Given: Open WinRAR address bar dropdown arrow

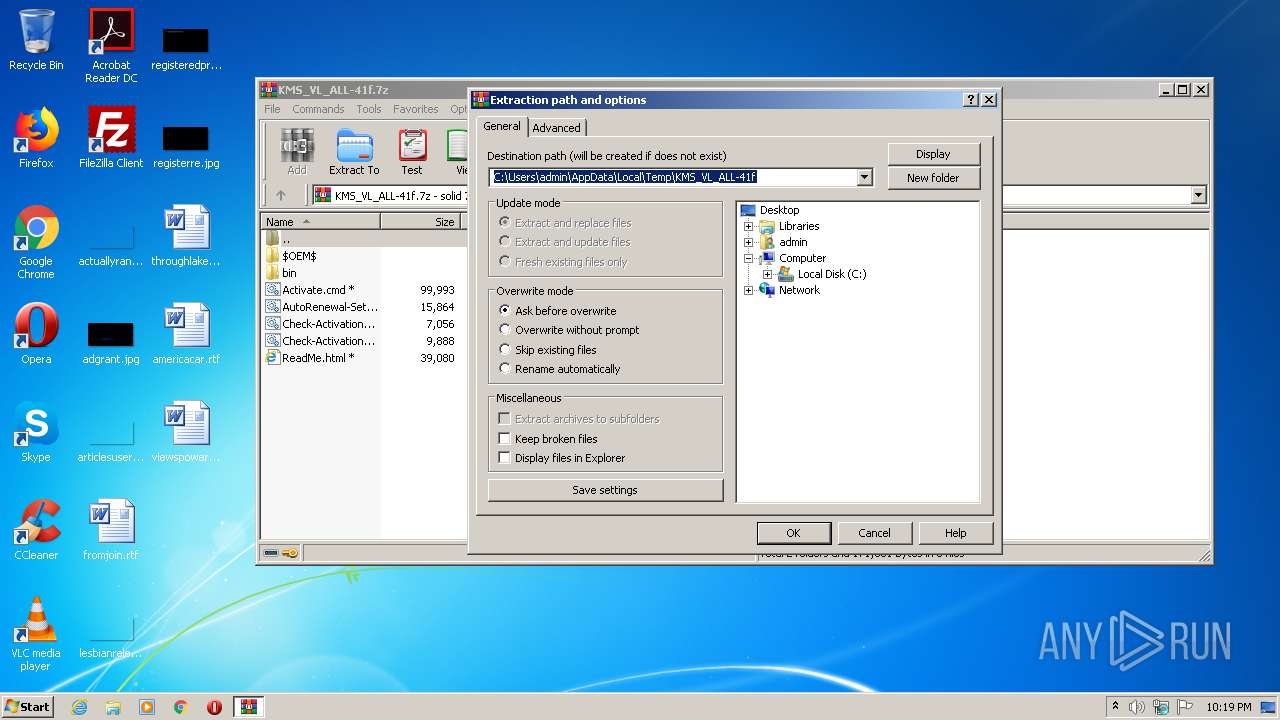Looking at the screenshot, I should (1198, 195).
